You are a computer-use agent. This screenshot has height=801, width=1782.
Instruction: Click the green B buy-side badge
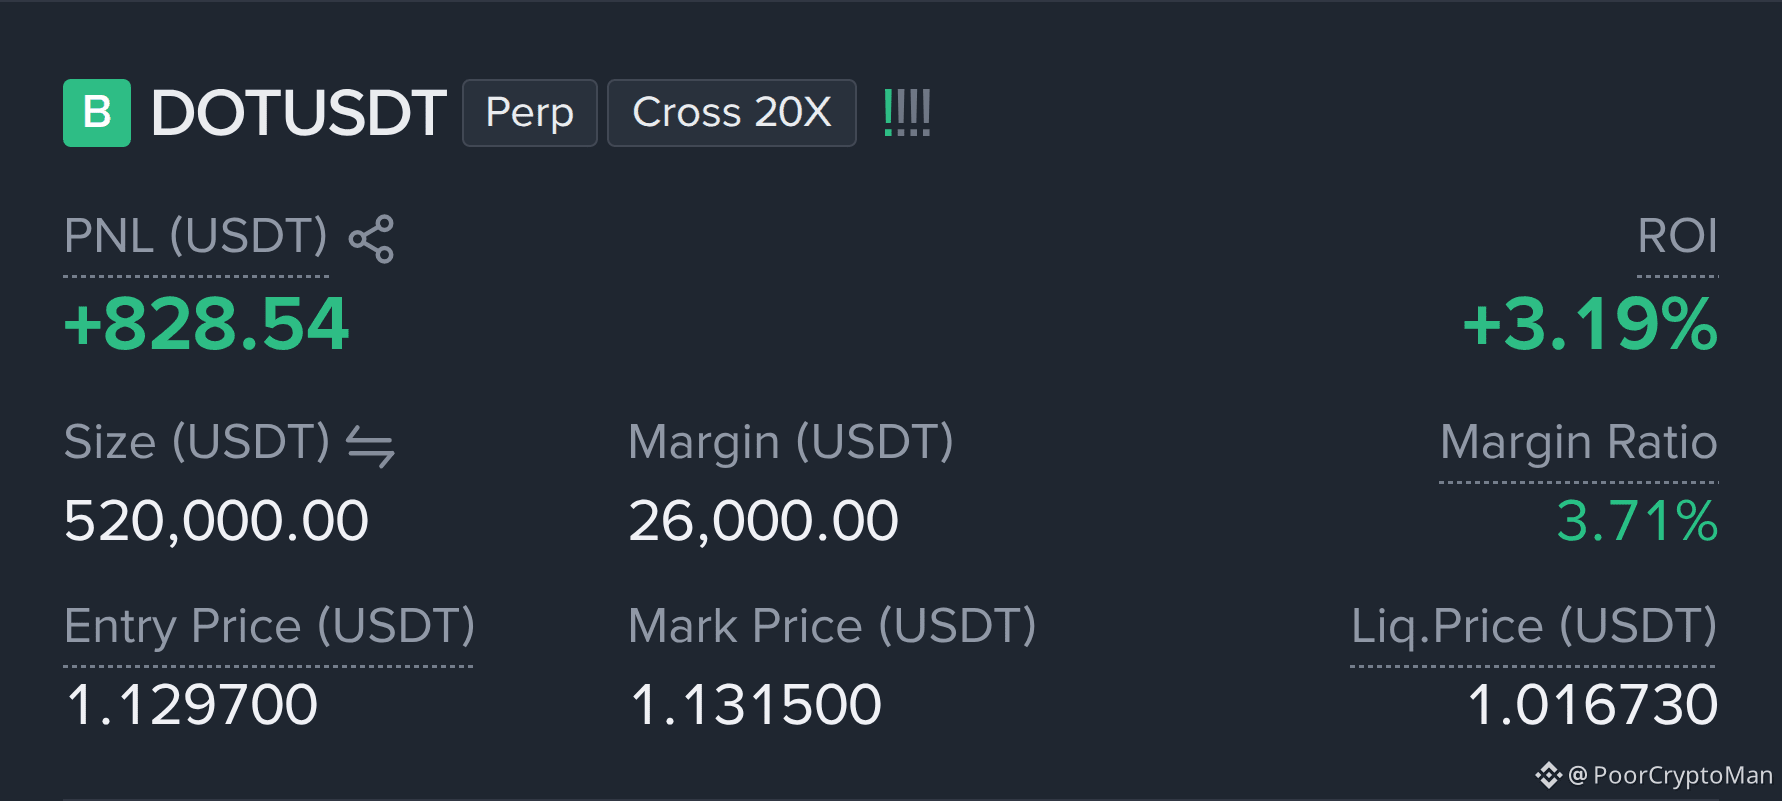click(97, 113)
